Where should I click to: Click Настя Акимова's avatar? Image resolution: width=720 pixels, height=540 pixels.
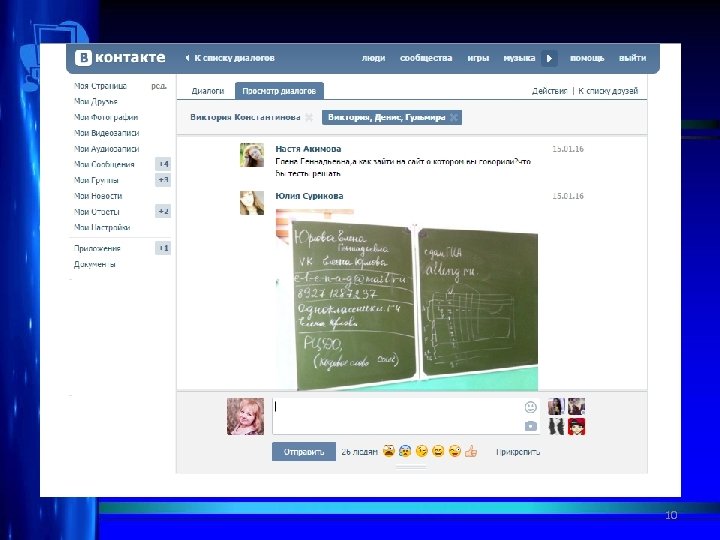(252, 155)
